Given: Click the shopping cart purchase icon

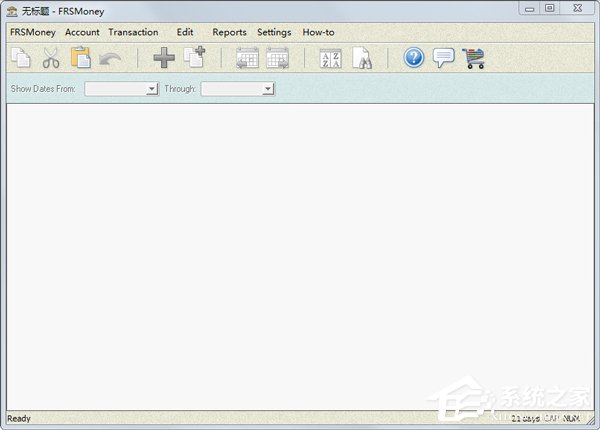Looking at the screenshot, I should click(x=474, y=58).
